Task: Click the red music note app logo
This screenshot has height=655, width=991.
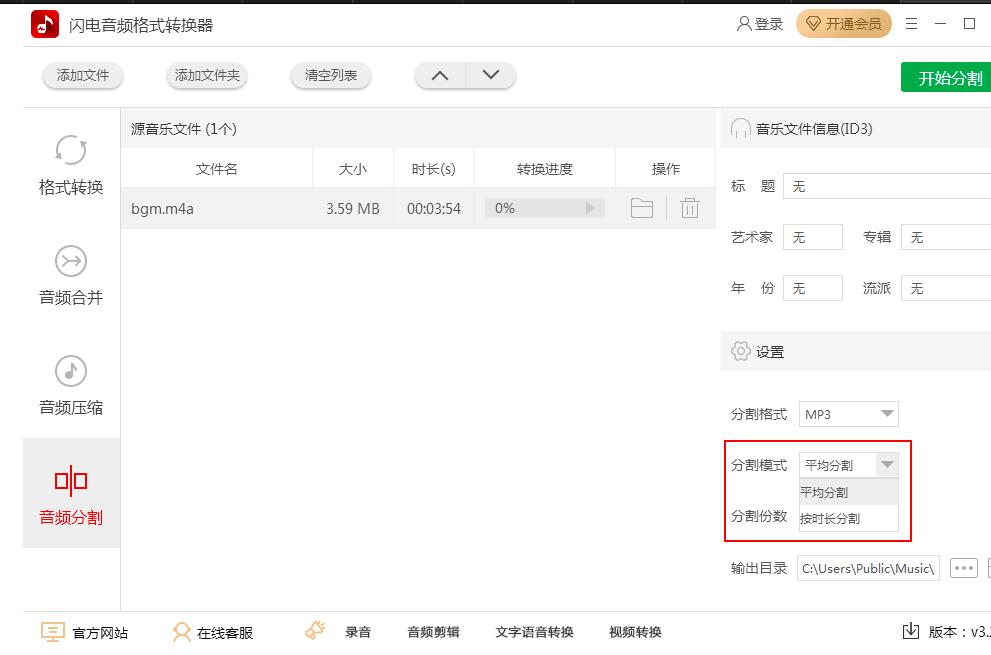Action: (45, 25)
